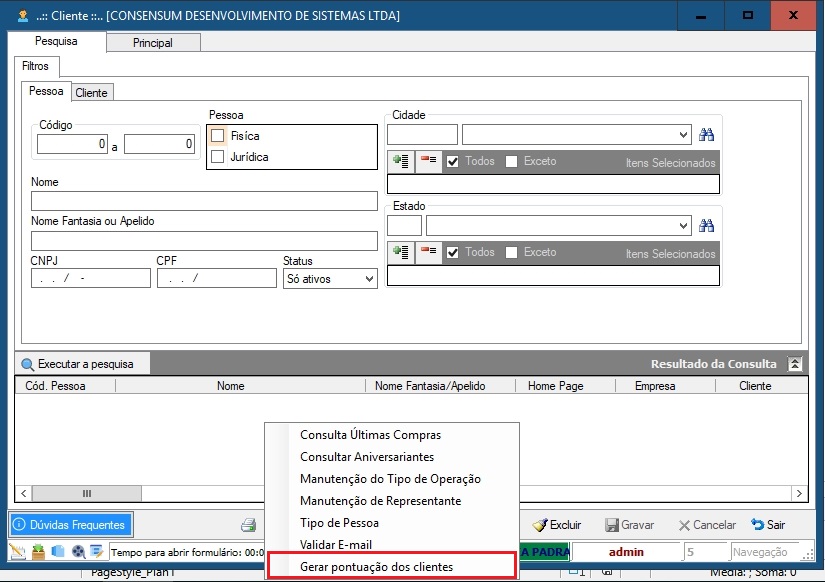The width and height of the screenshot is (825, 582).
Task: Expand the Estado combo box list
Action: 683,226
